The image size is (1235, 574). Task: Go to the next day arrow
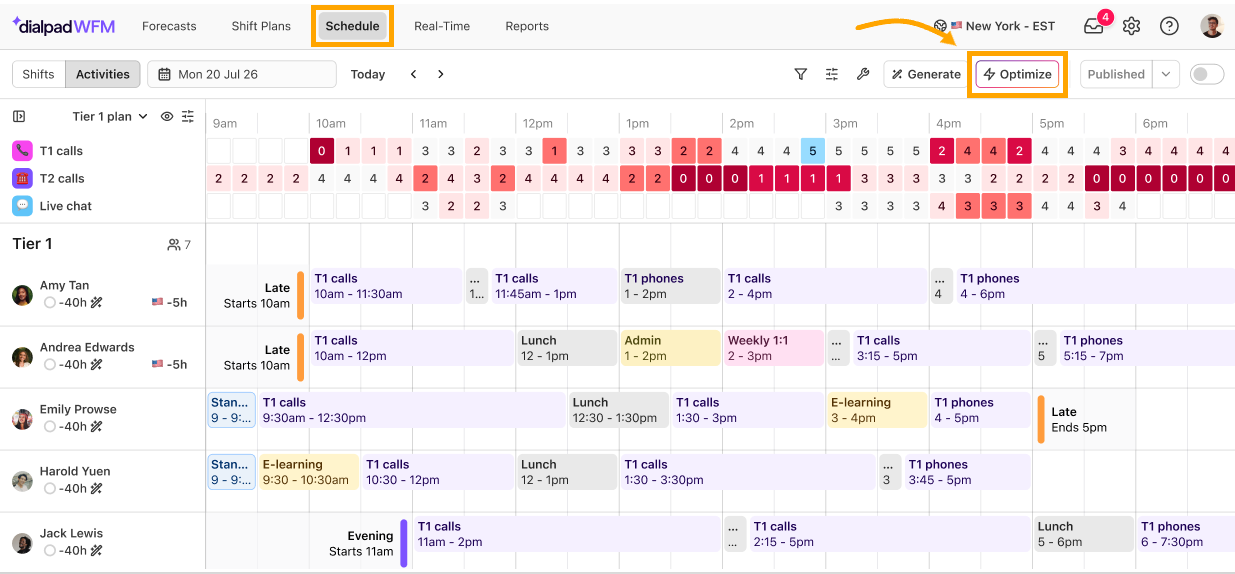(440, 74)
